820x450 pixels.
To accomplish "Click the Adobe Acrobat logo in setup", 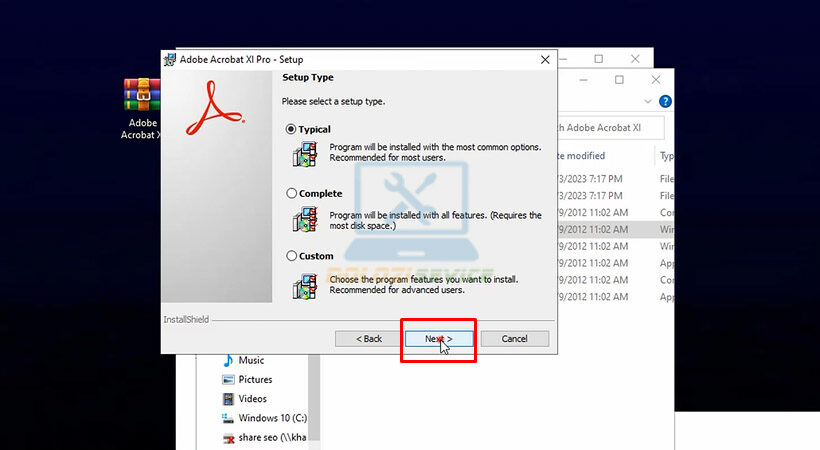I will pos(210,108).
